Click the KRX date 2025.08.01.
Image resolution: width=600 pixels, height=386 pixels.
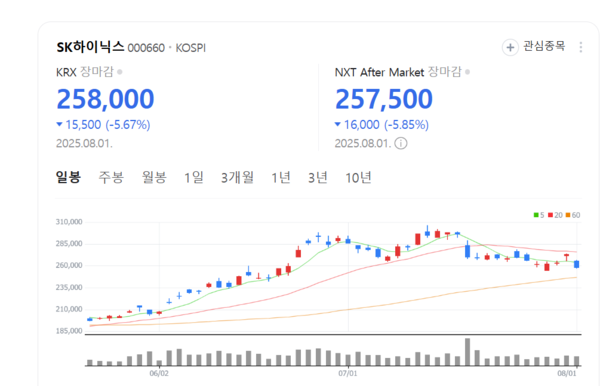tap(84, 143)
